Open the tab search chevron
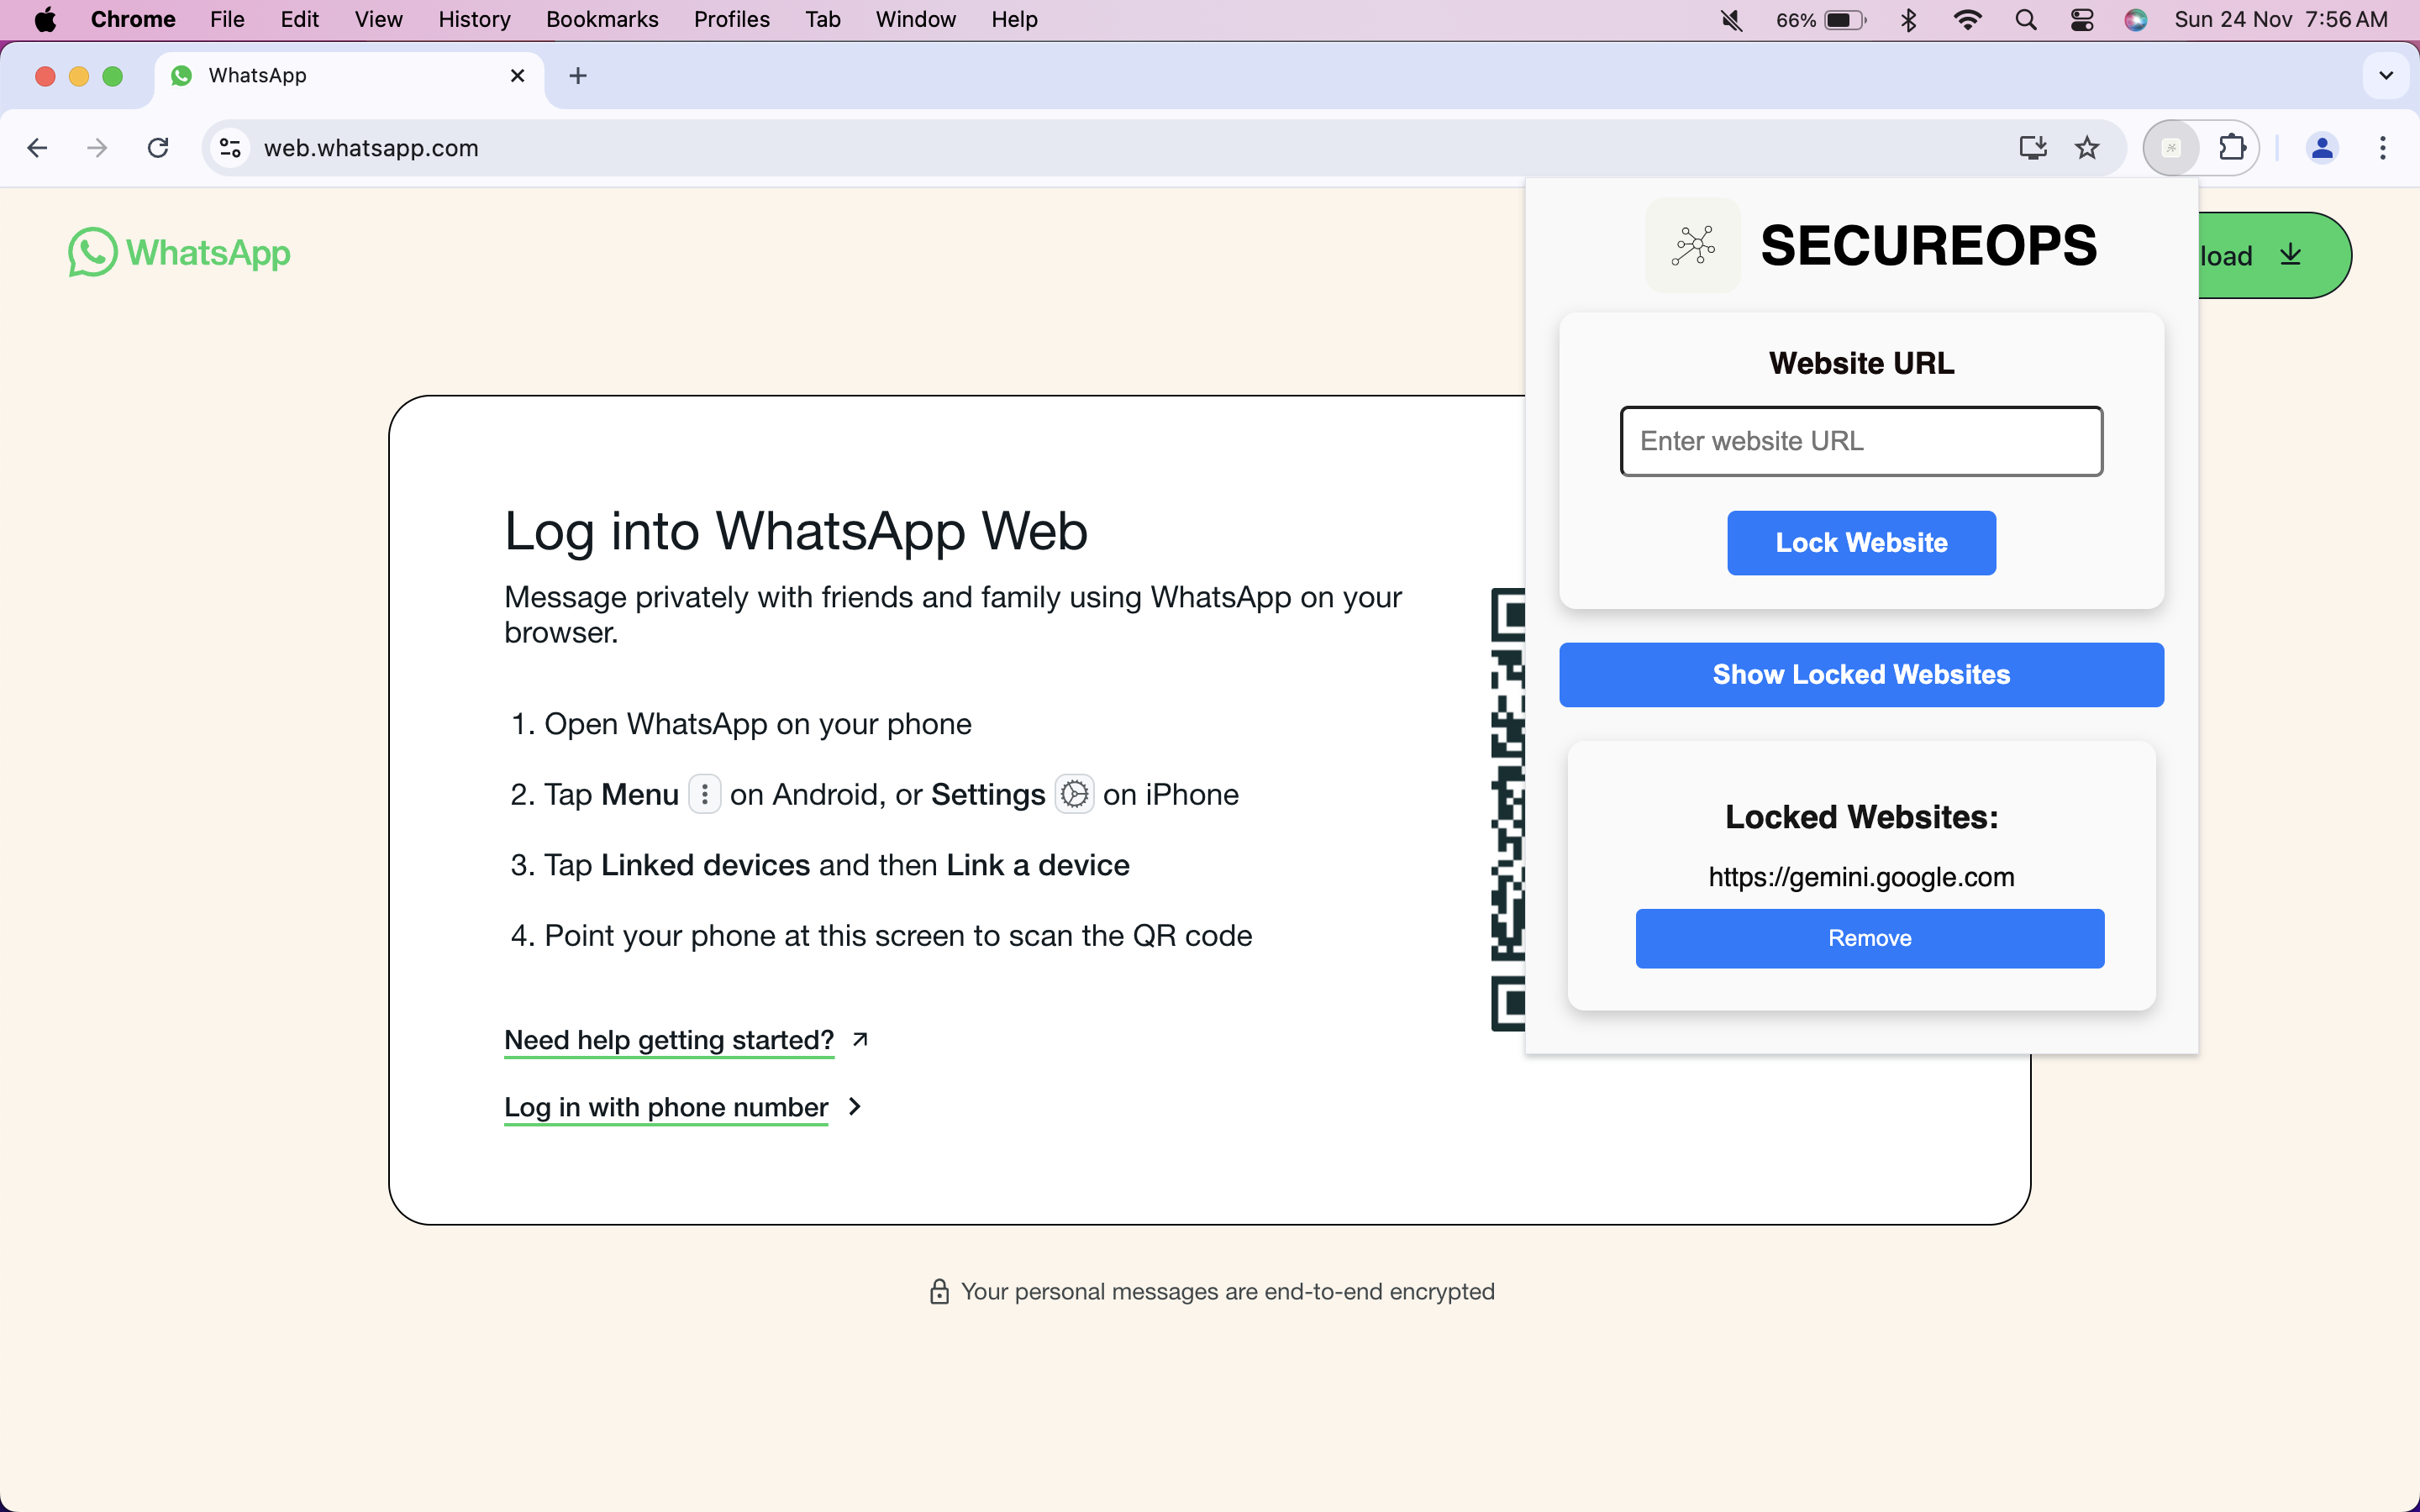This screenshot has width=2420, height=1512. pos(2386,75)
